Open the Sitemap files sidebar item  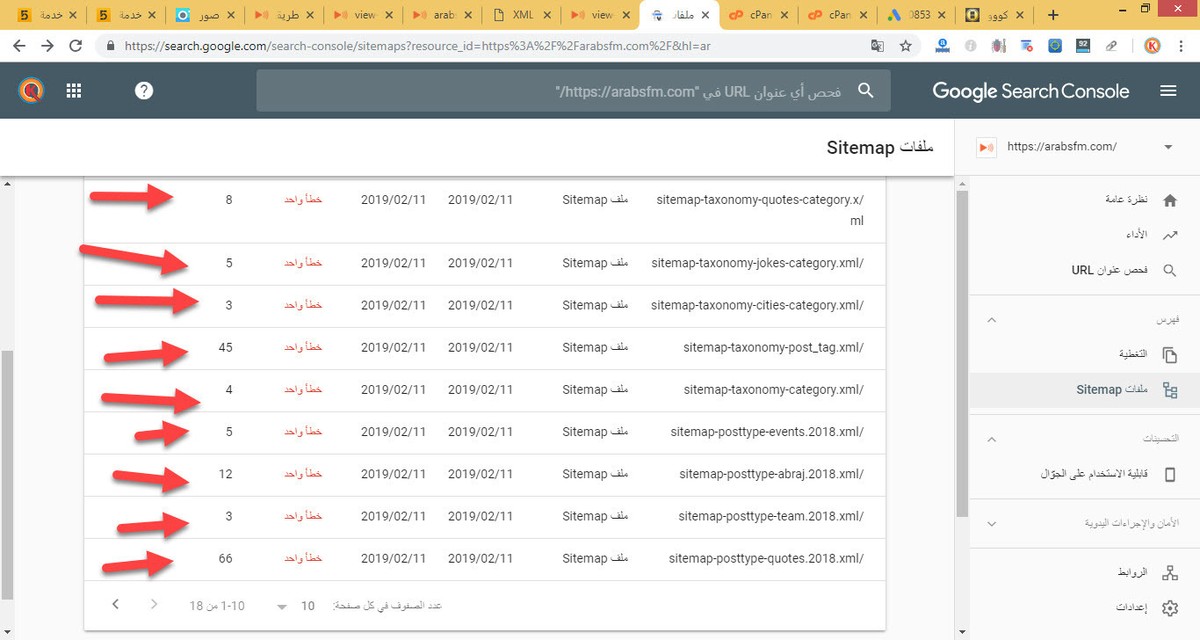pos(1084,390)
